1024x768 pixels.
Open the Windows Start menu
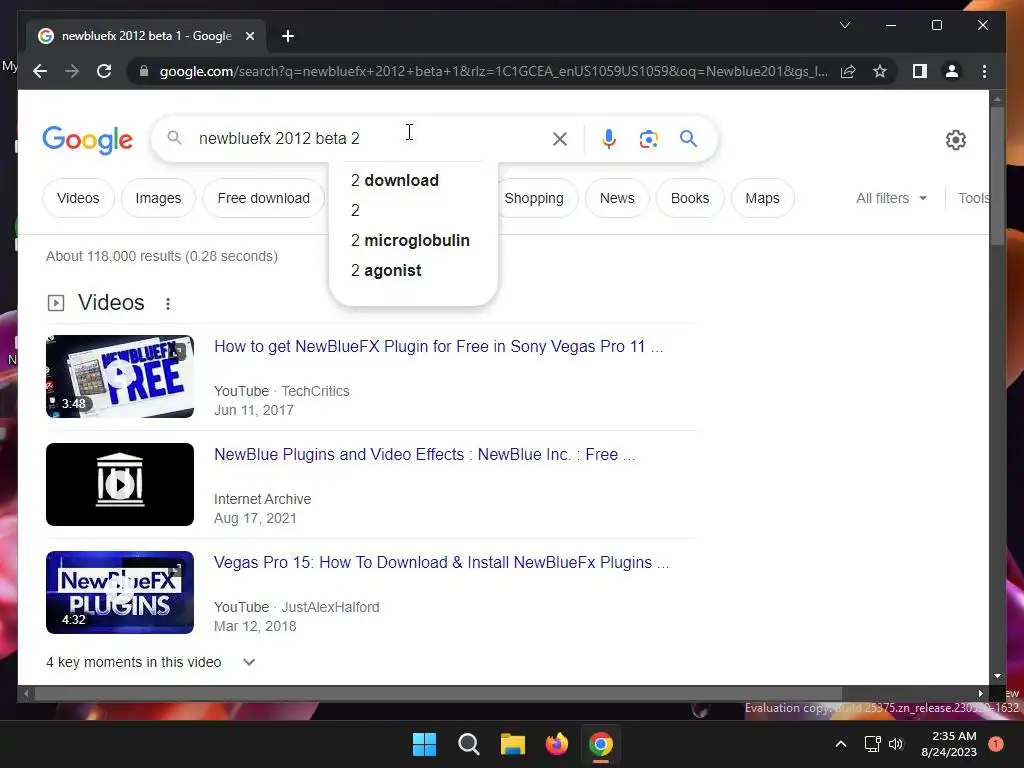coord(424,744)
